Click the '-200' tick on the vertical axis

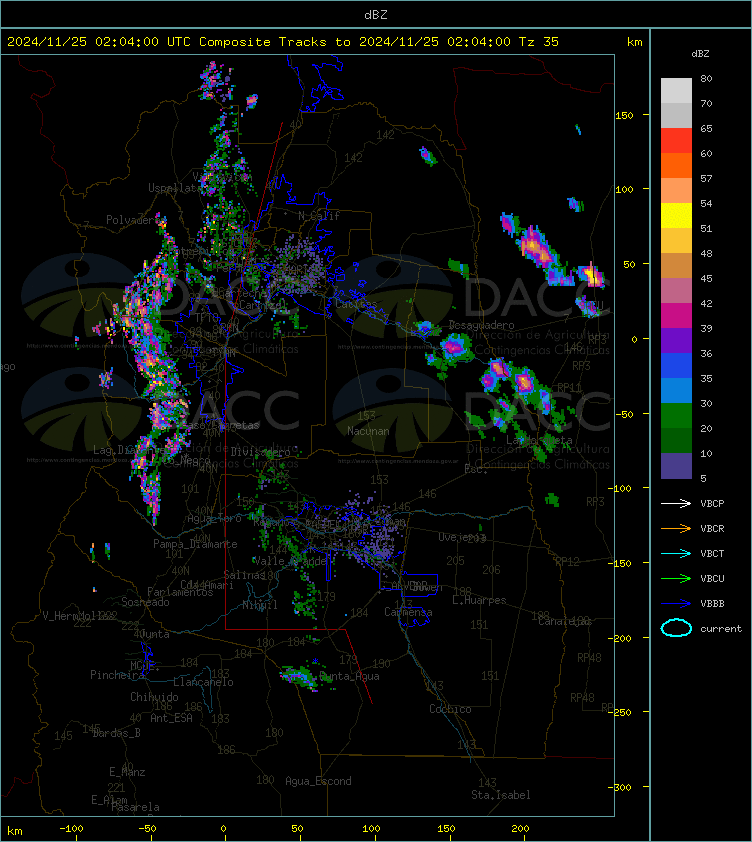621,638
